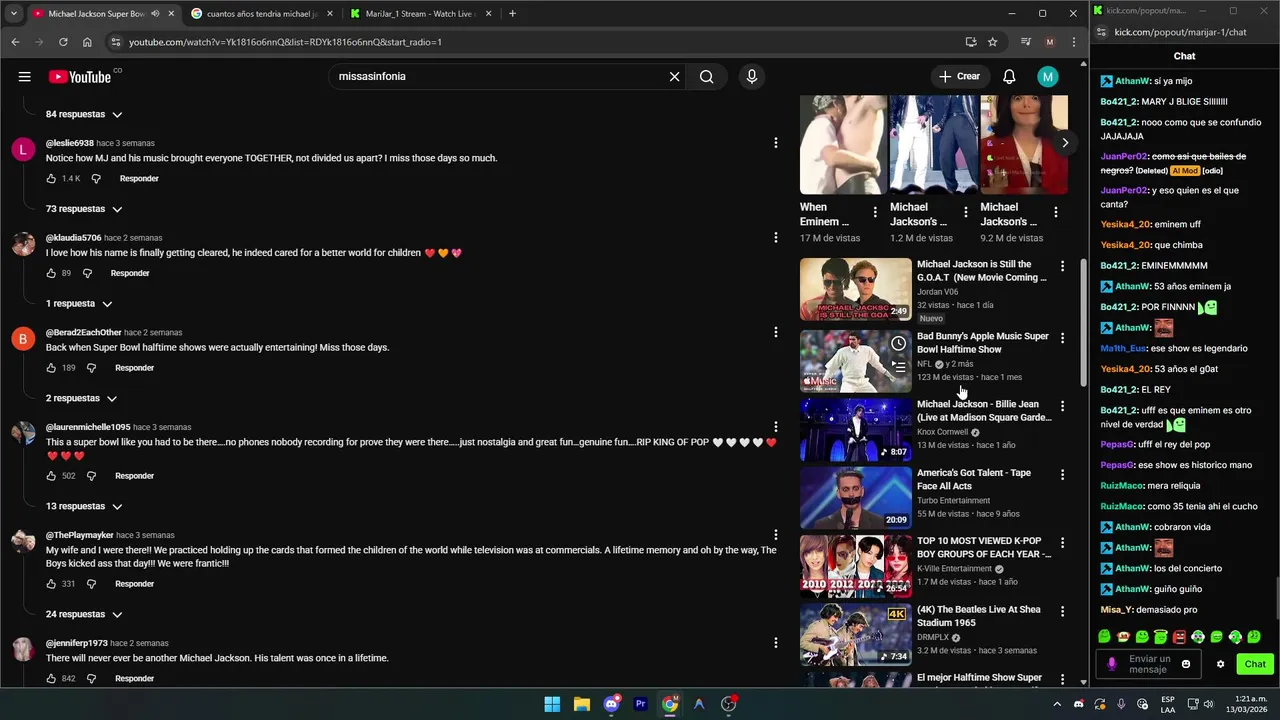Open @ThePlaymayker channel link

coord(79,535)
